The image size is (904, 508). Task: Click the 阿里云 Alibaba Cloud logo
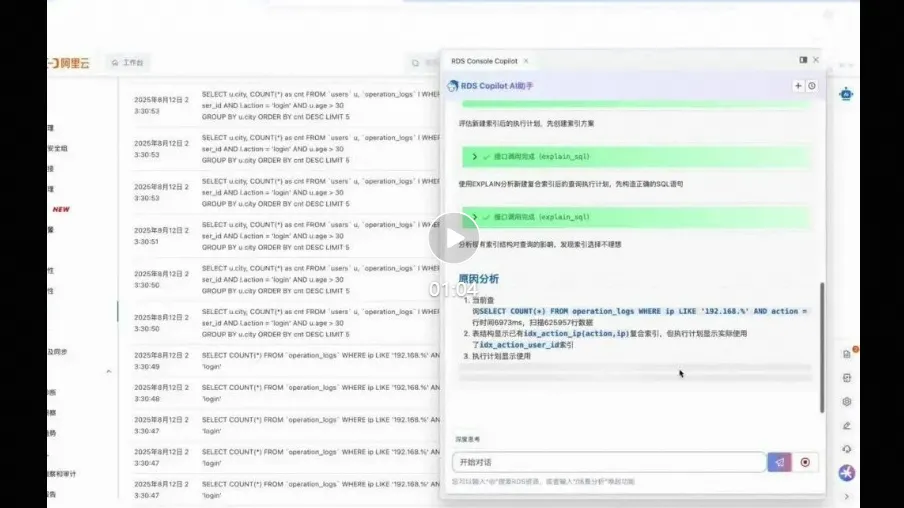[69, 63]
